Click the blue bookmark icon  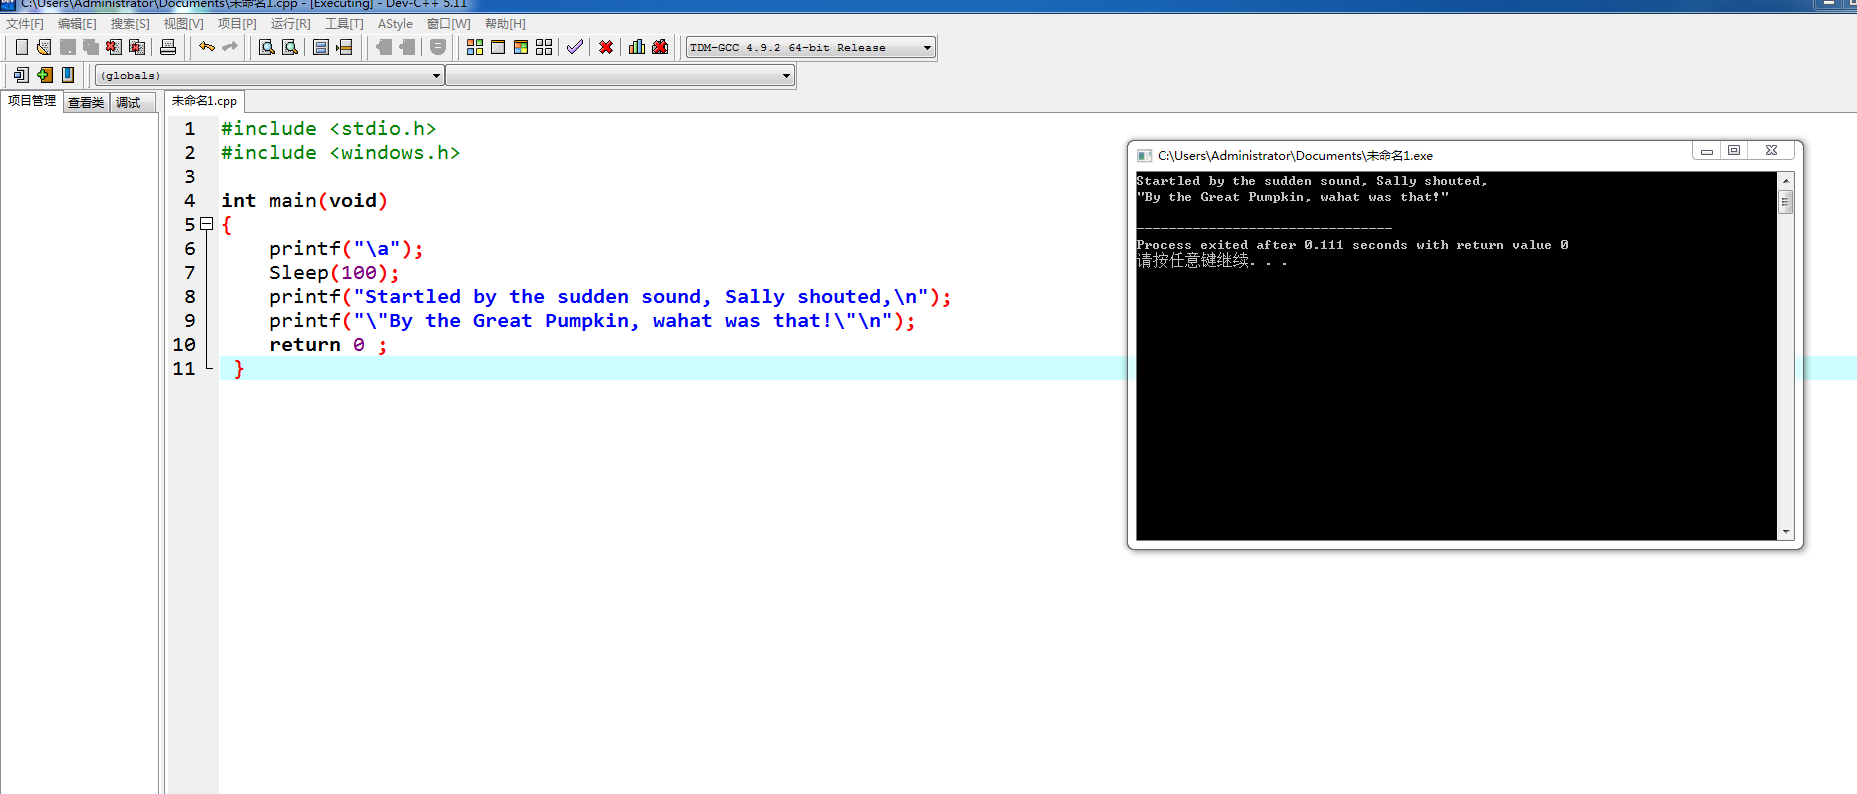(x=68, y=75)
